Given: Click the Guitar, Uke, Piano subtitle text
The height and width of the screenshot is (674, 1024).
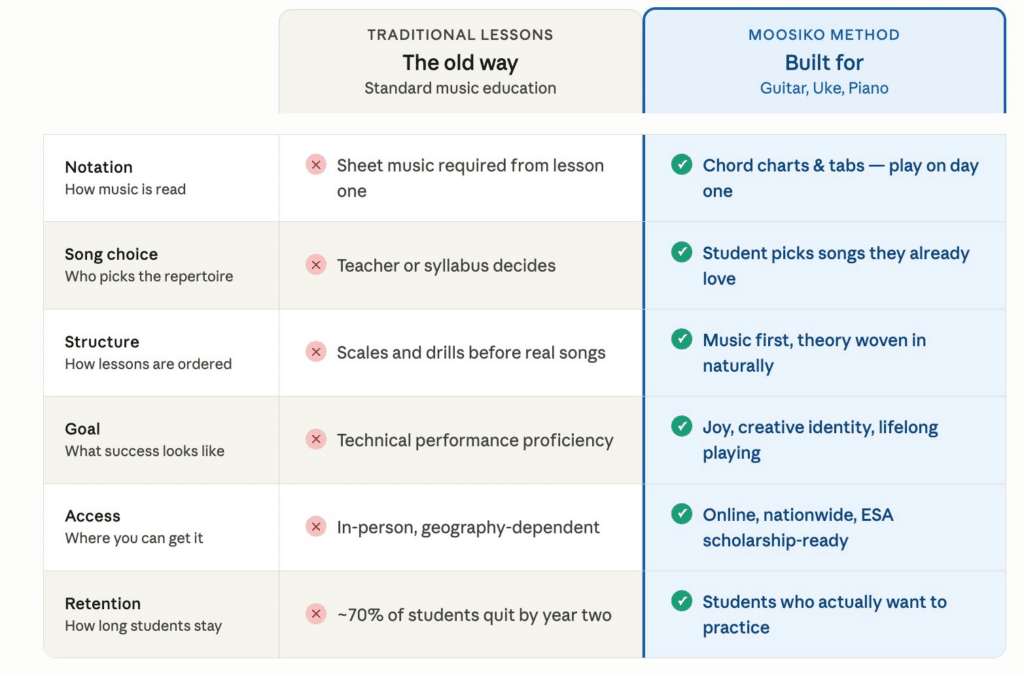Looking at the screenshot, I should click(x=824, y=88).
